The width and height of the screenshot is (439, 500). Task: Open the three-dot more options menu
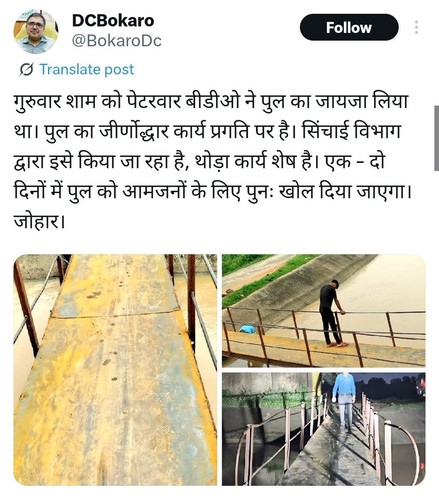tap(416, 27)
